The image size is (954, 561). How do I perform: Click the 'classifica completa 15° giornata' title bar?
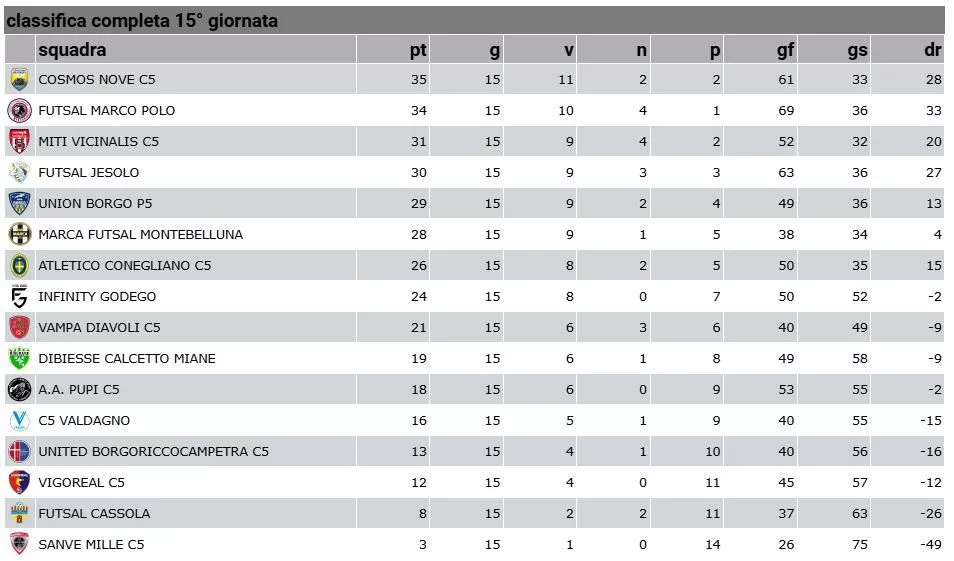475,20
